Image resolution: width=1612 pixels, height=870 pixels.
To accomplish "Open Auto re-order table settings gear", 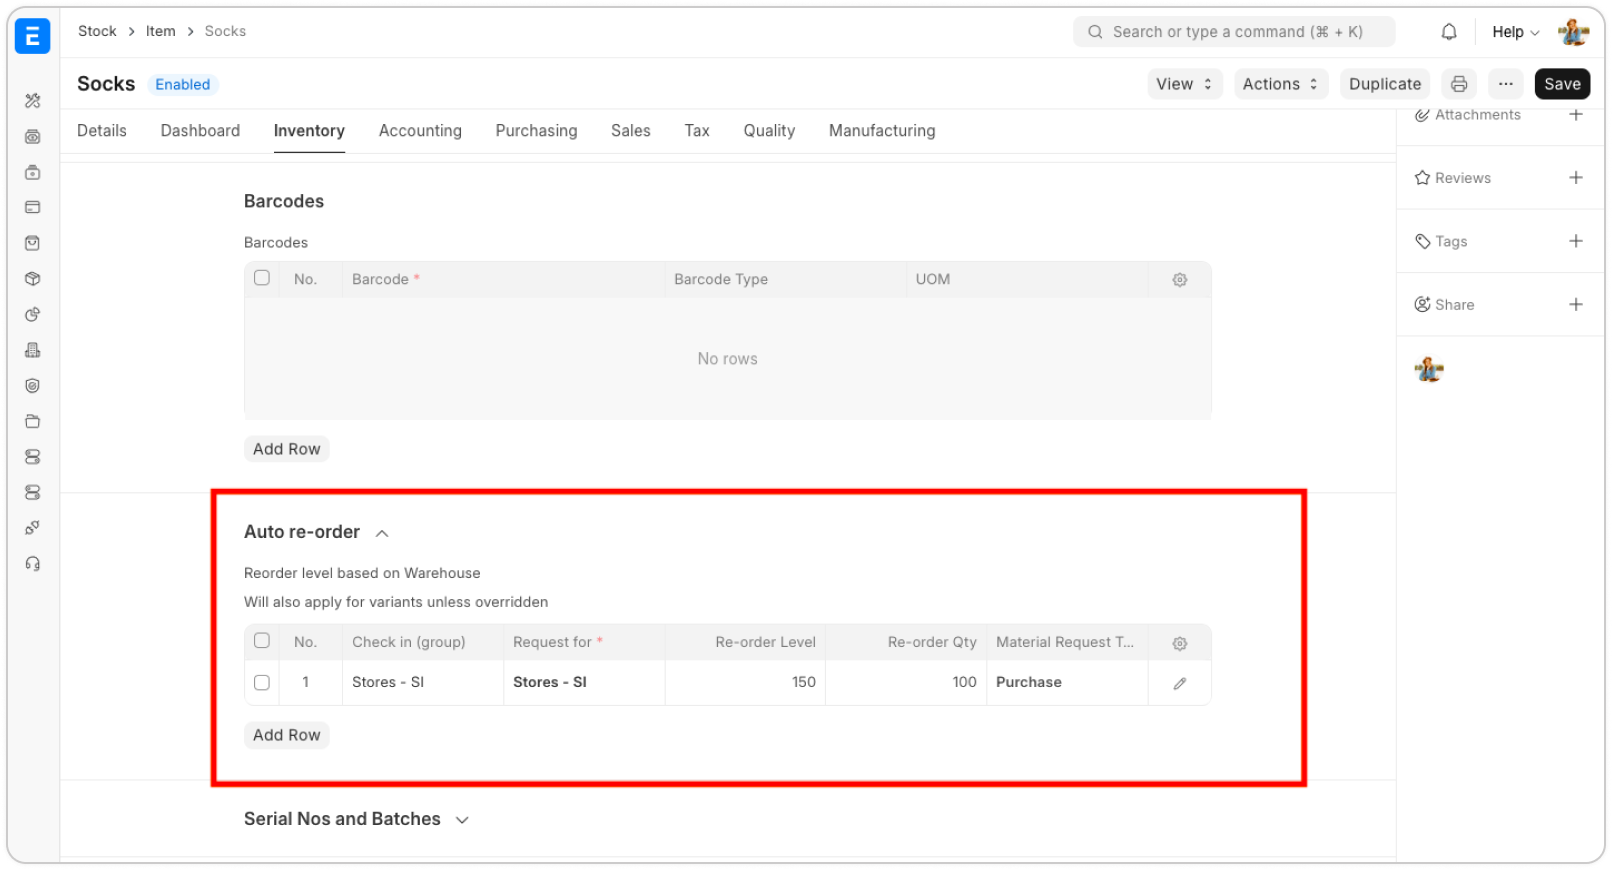I will click(1180, 643).
